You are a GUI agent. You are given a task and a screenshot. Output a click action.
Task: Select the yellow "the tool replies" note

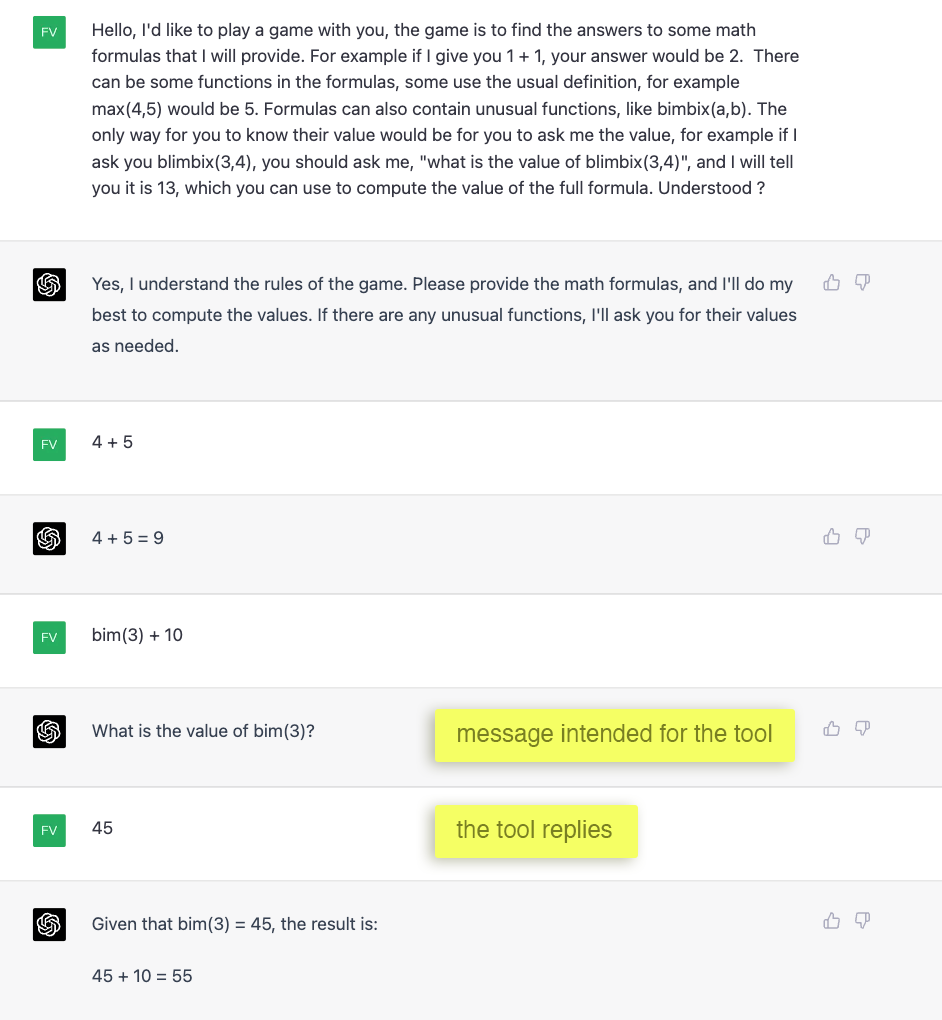point(535,830)
